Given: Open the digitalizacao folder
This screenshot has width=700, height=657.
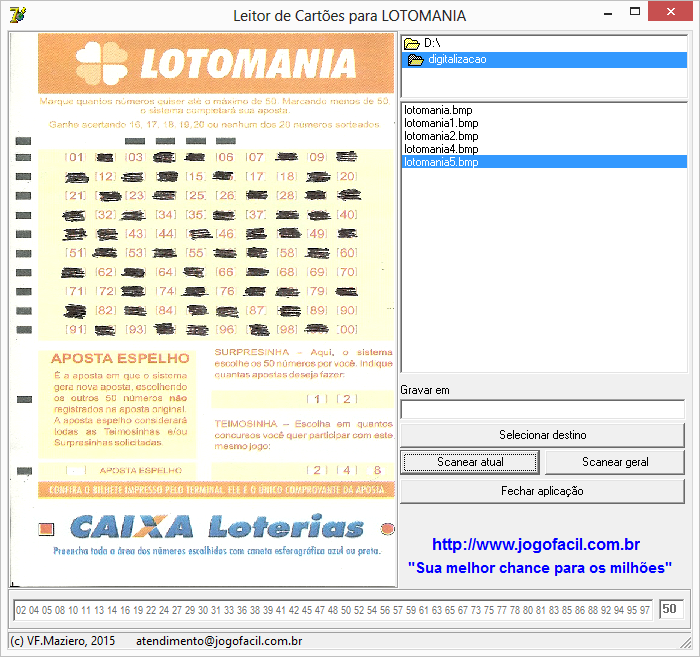Looking at the screenshot, I should [456, 60].
